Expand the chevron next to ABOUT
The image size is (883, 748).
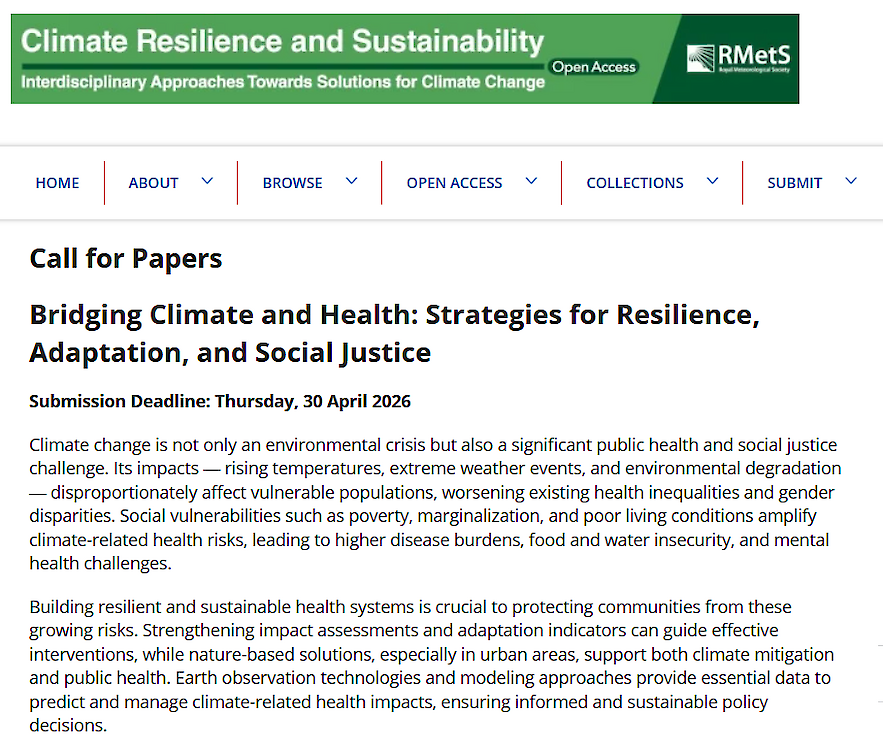[207, 182]
